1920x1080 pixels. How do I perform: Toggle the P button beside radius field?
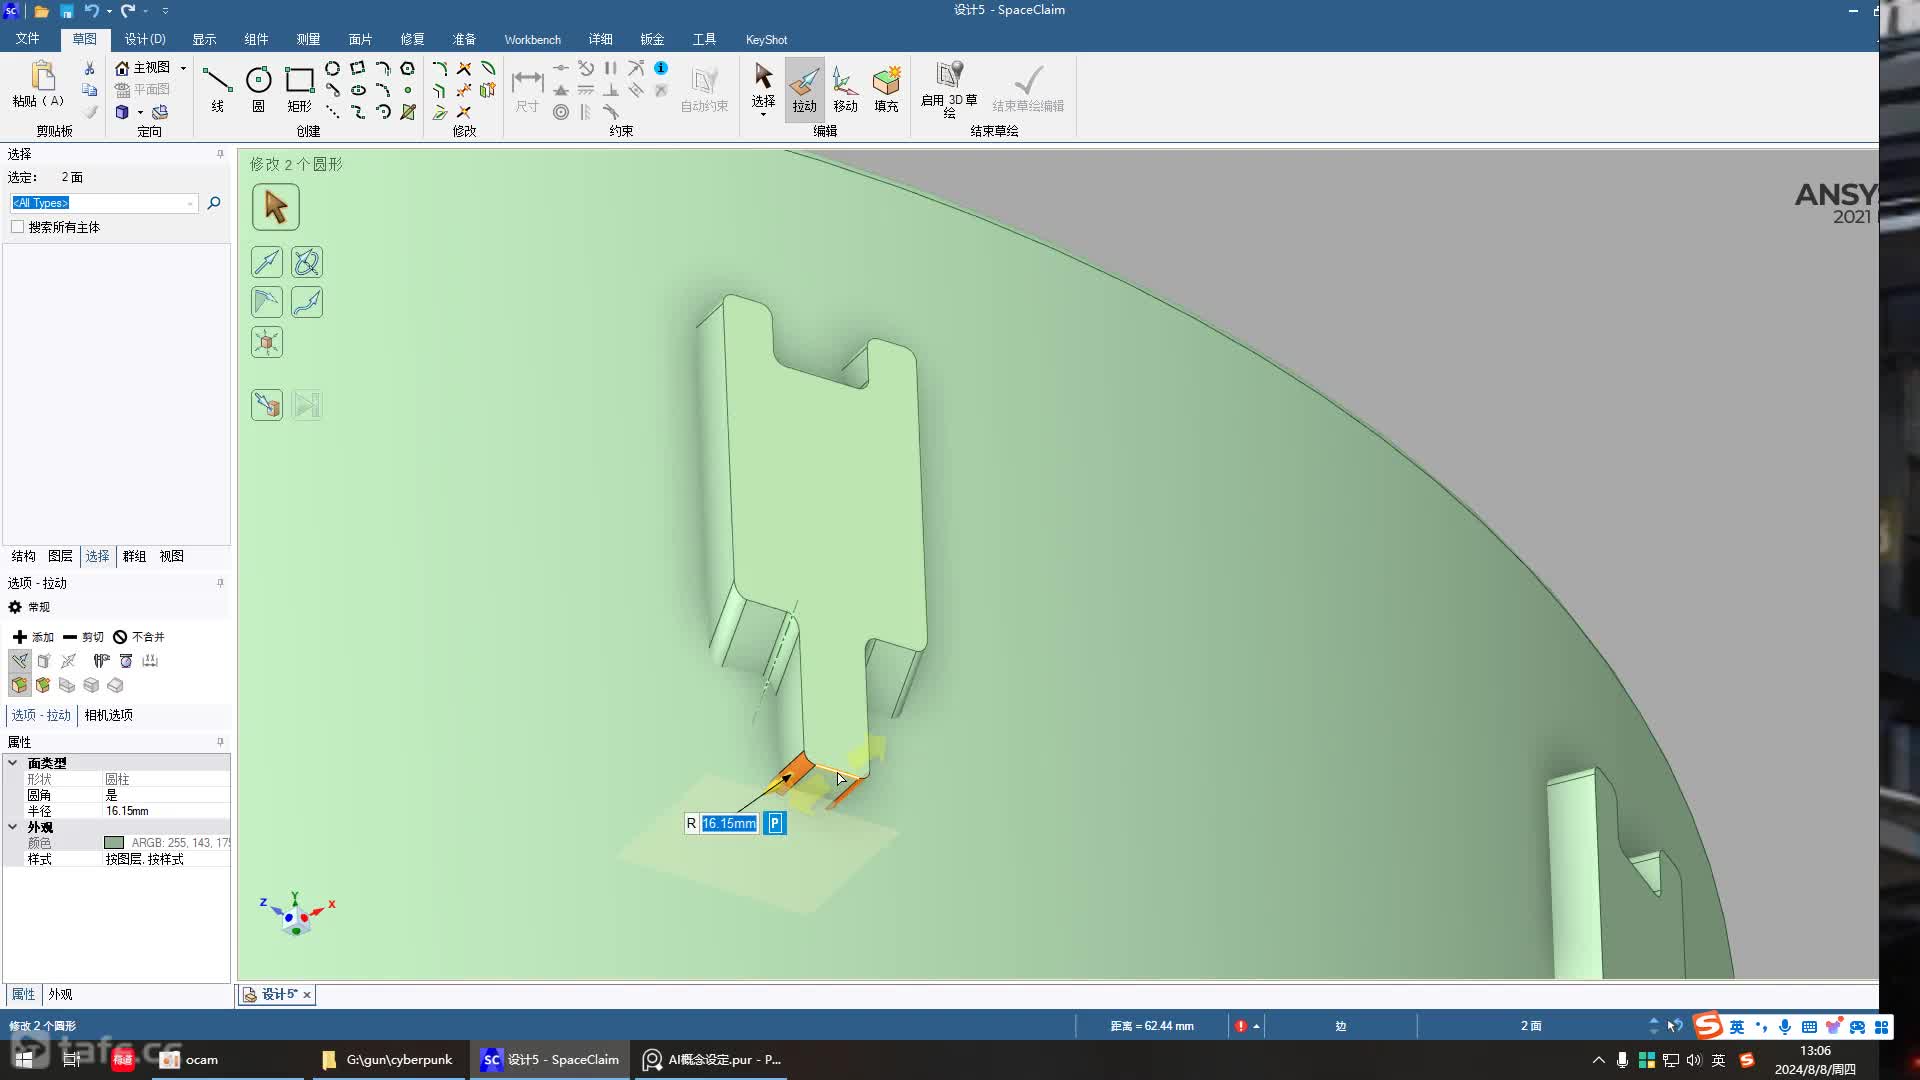coord(775,823)
